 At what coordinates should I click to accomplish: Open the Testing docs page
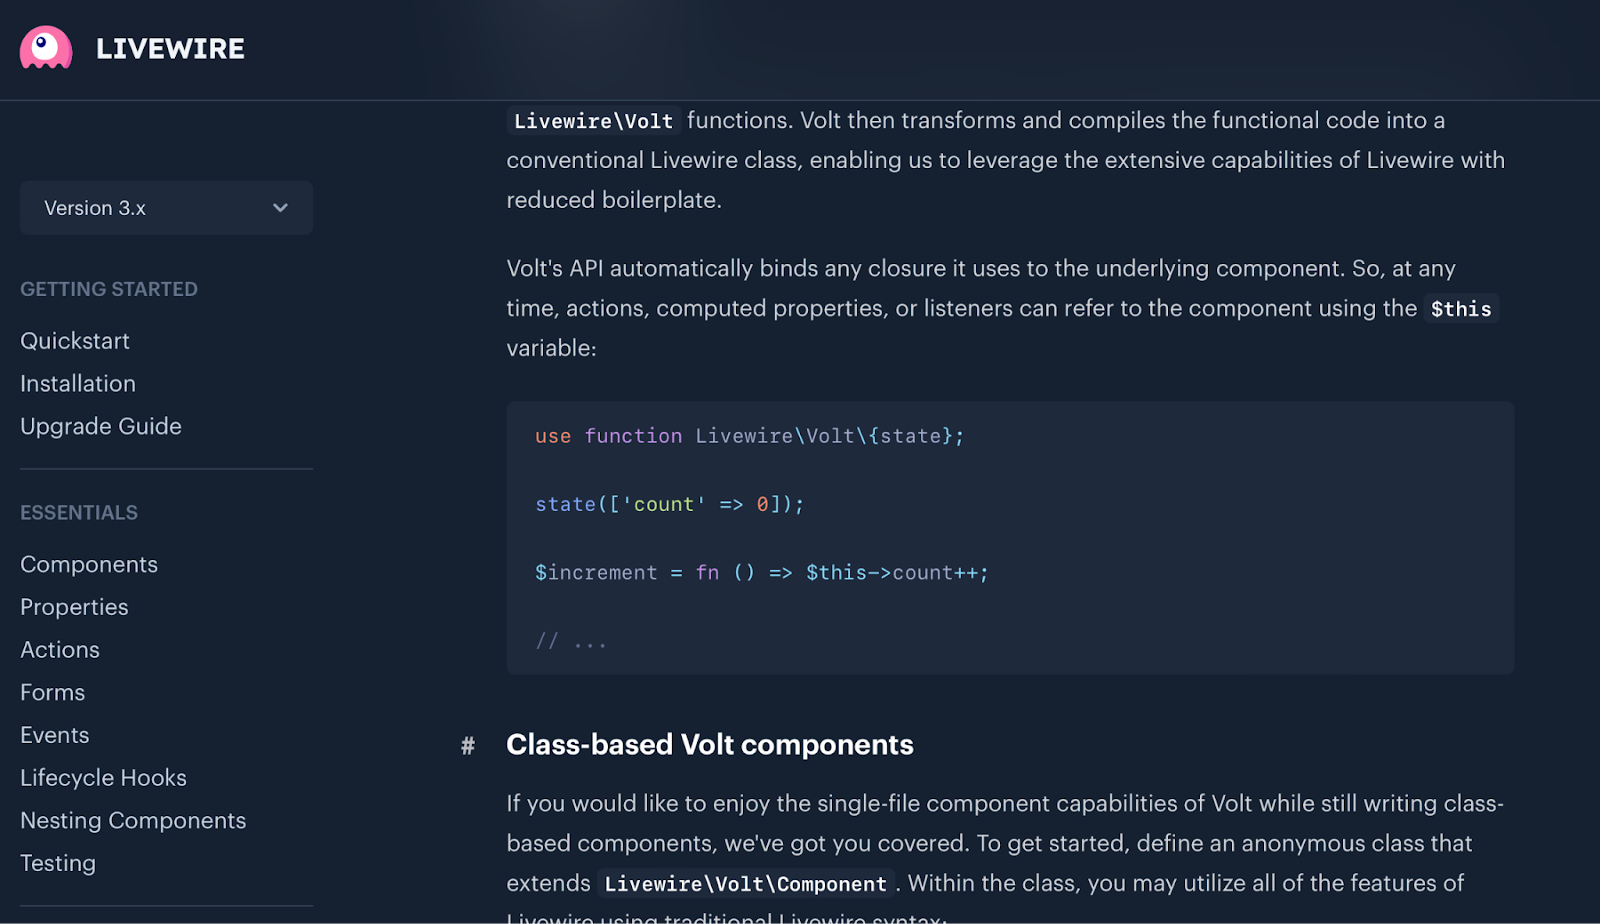pos(58,863)
